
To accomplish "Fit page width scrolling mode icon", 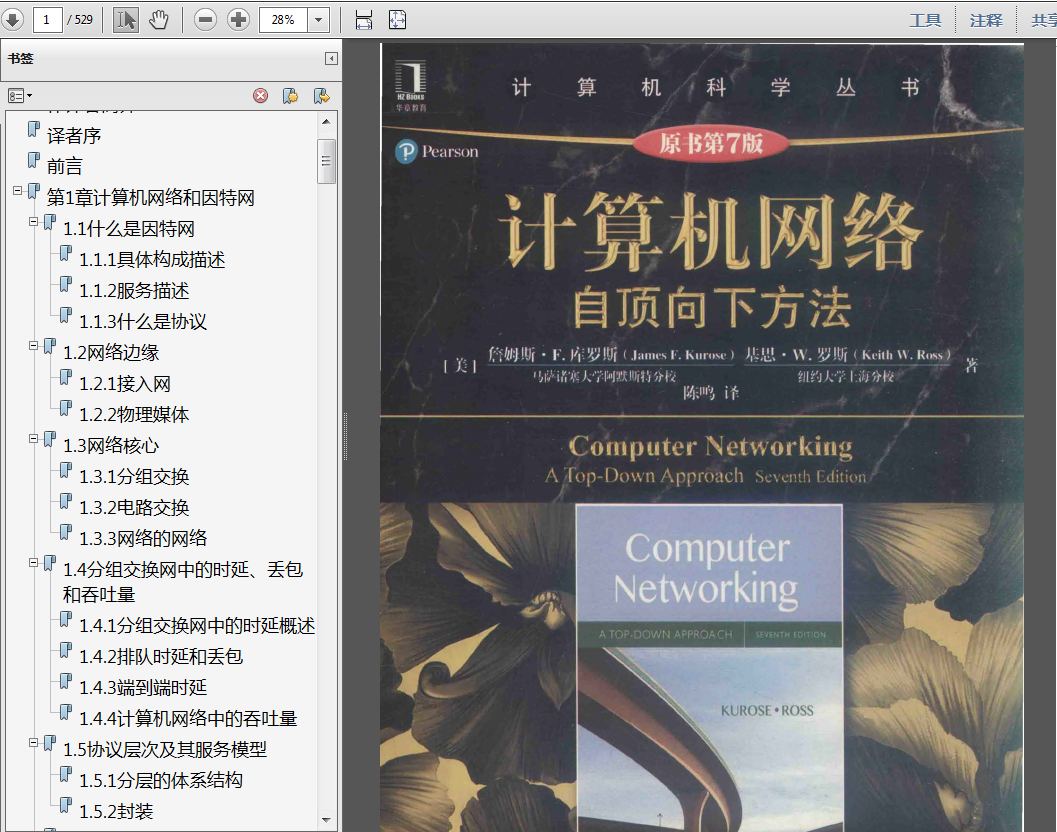I will pyautogui.click(x=364, y=20).
